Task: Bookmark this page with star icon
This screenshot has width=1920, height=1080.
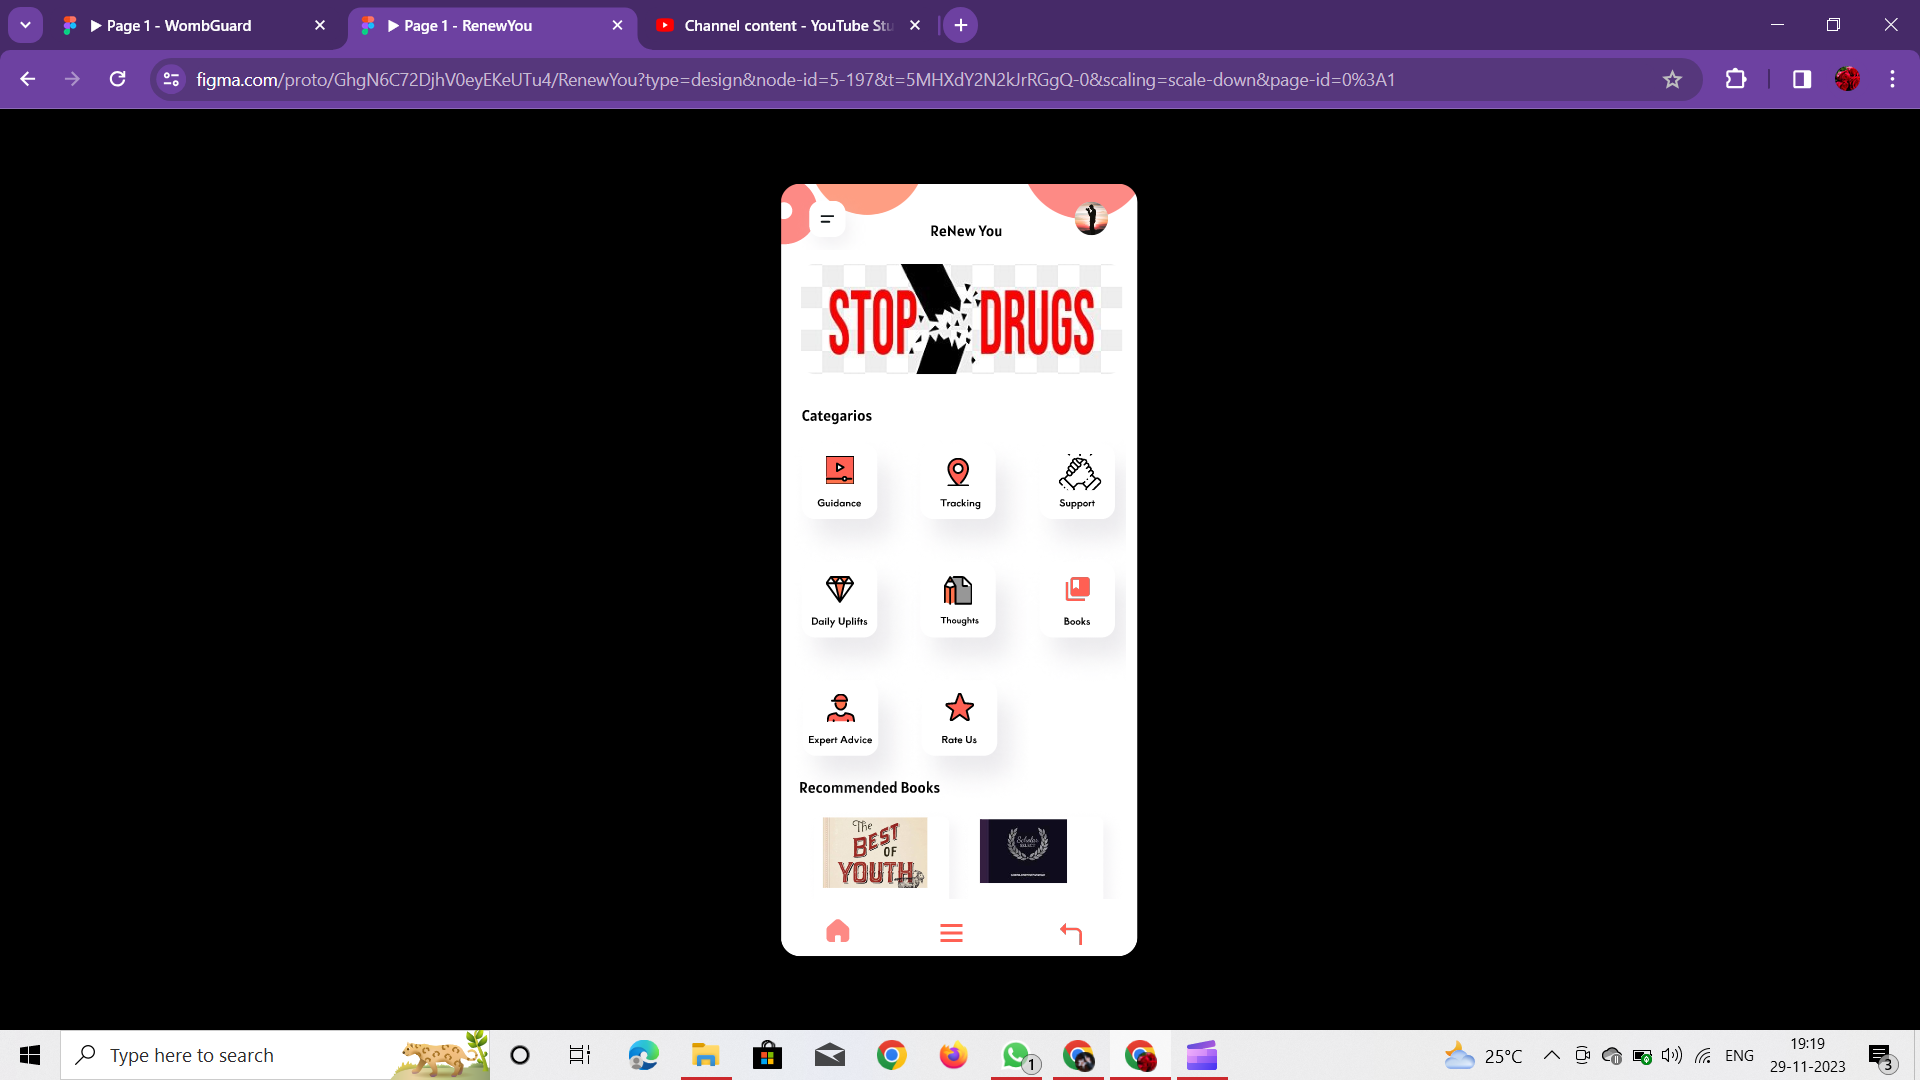Action: pyautogui.click(x=1672, y=80)
